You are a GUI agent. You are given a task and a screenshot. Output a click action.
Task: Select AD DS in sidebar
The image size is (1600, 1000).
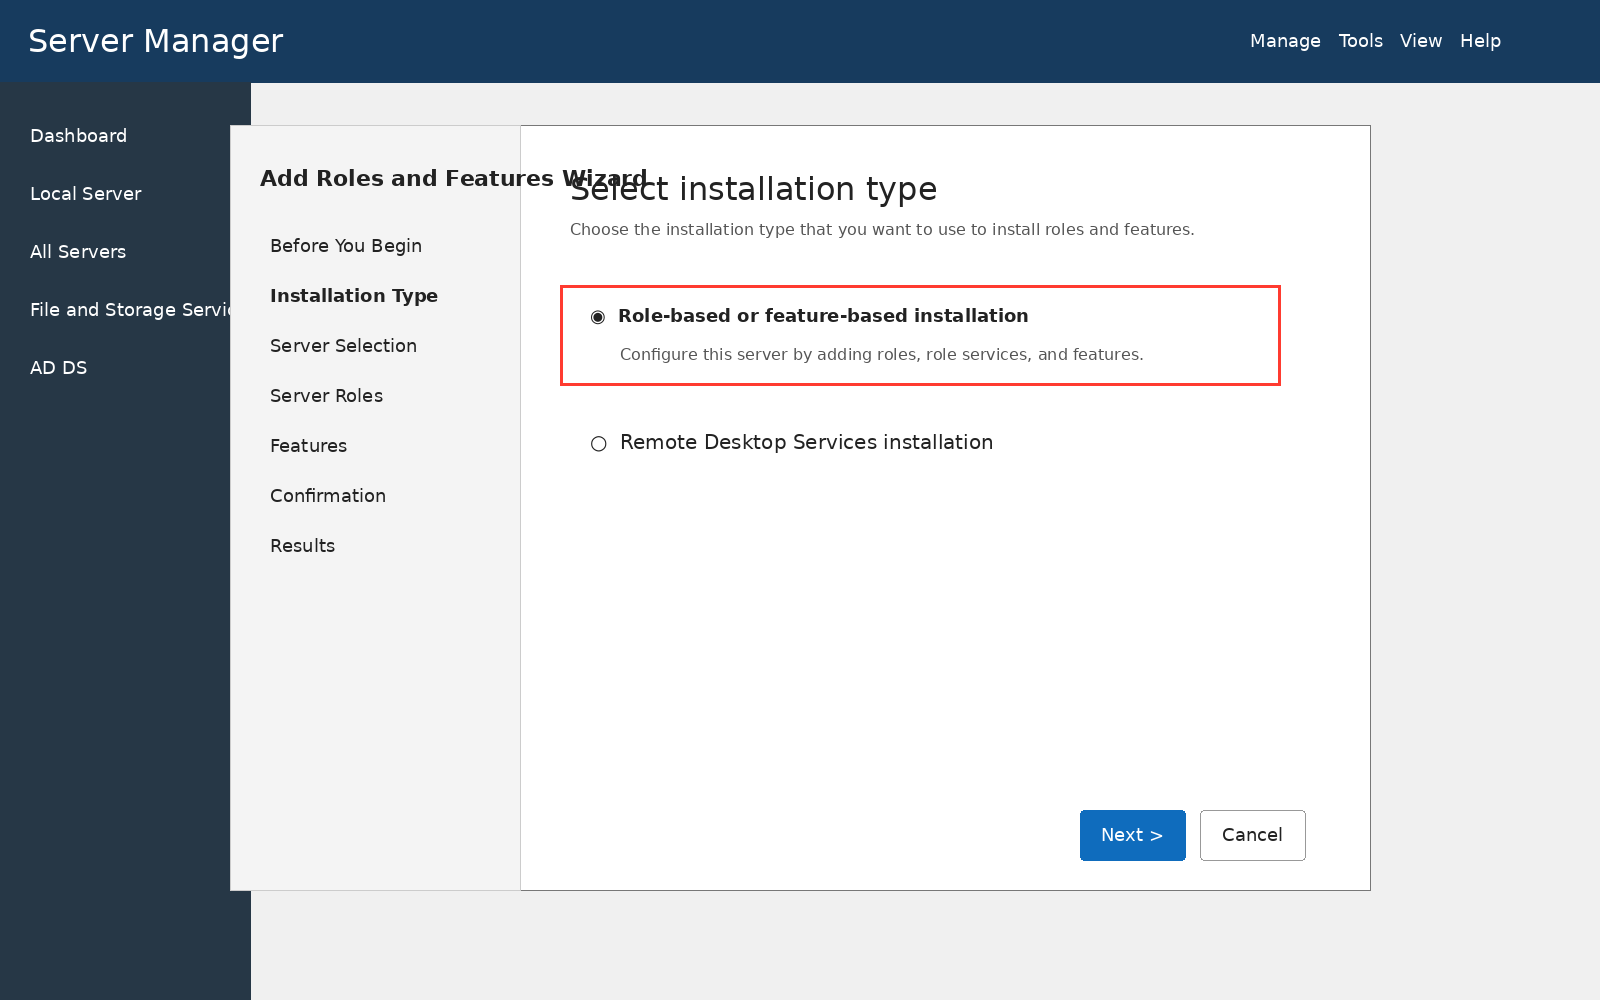pyautogui.click(x=58, y=368)
